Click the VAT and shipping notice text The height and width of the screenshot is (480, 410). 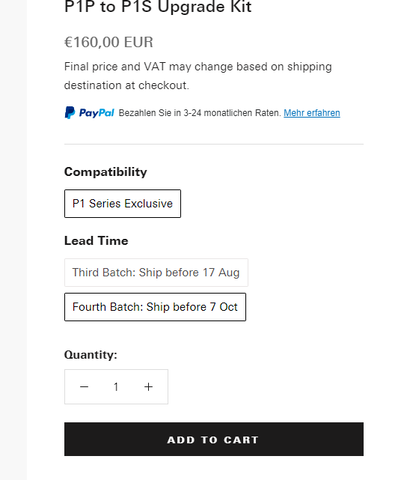pos(198,76)
